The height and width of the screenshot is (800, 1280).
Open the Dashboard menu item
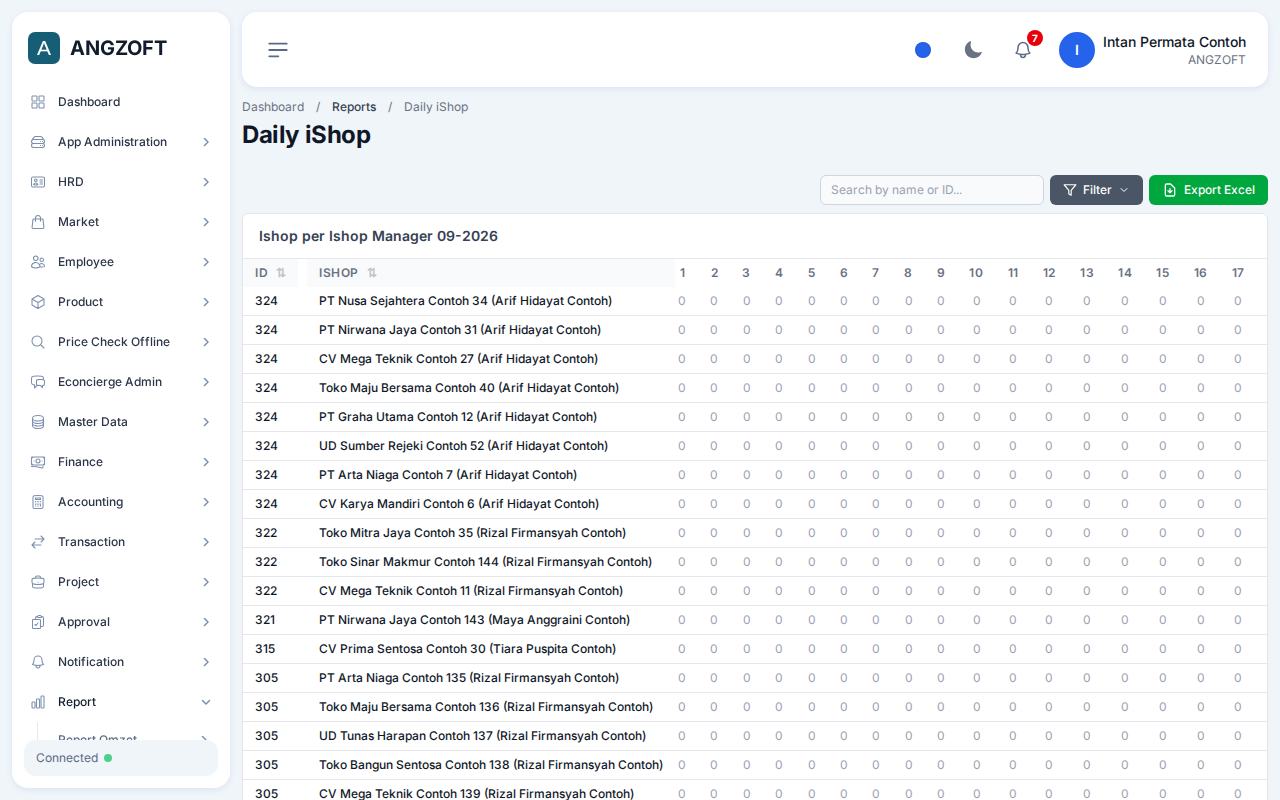tap(121, 102)
